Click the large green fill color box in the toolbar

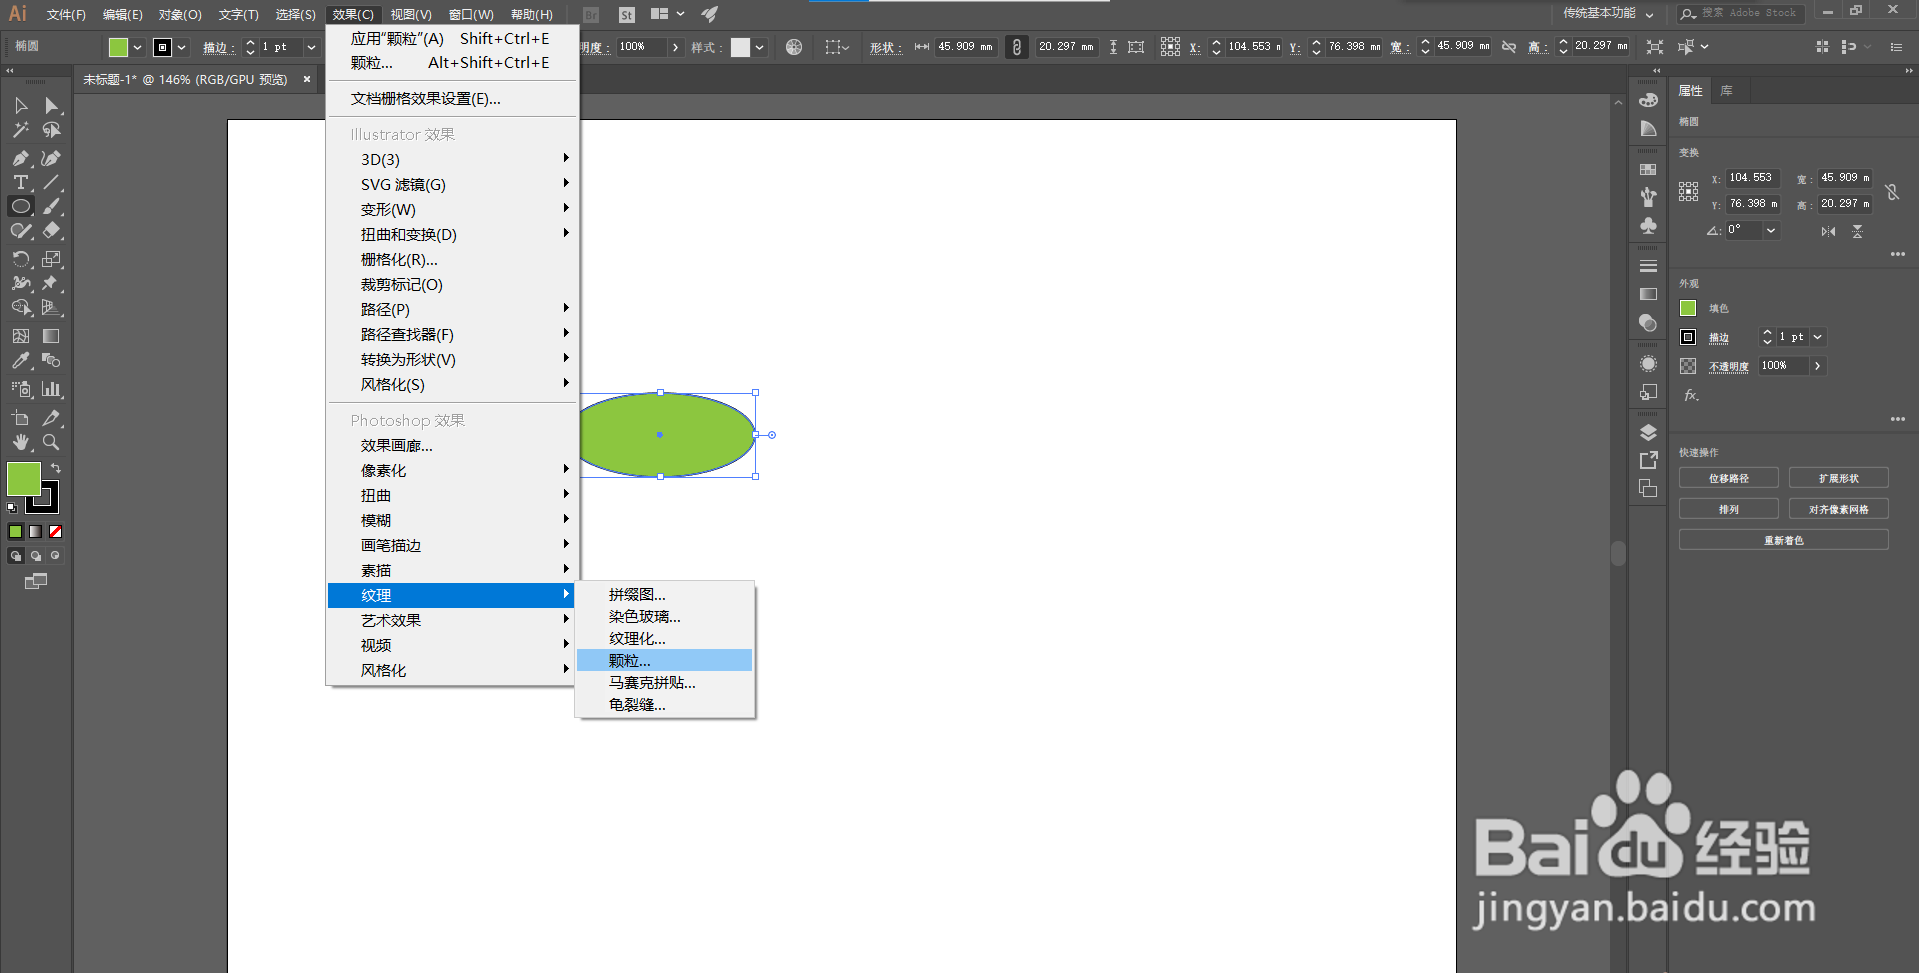(x=24, y=479)
